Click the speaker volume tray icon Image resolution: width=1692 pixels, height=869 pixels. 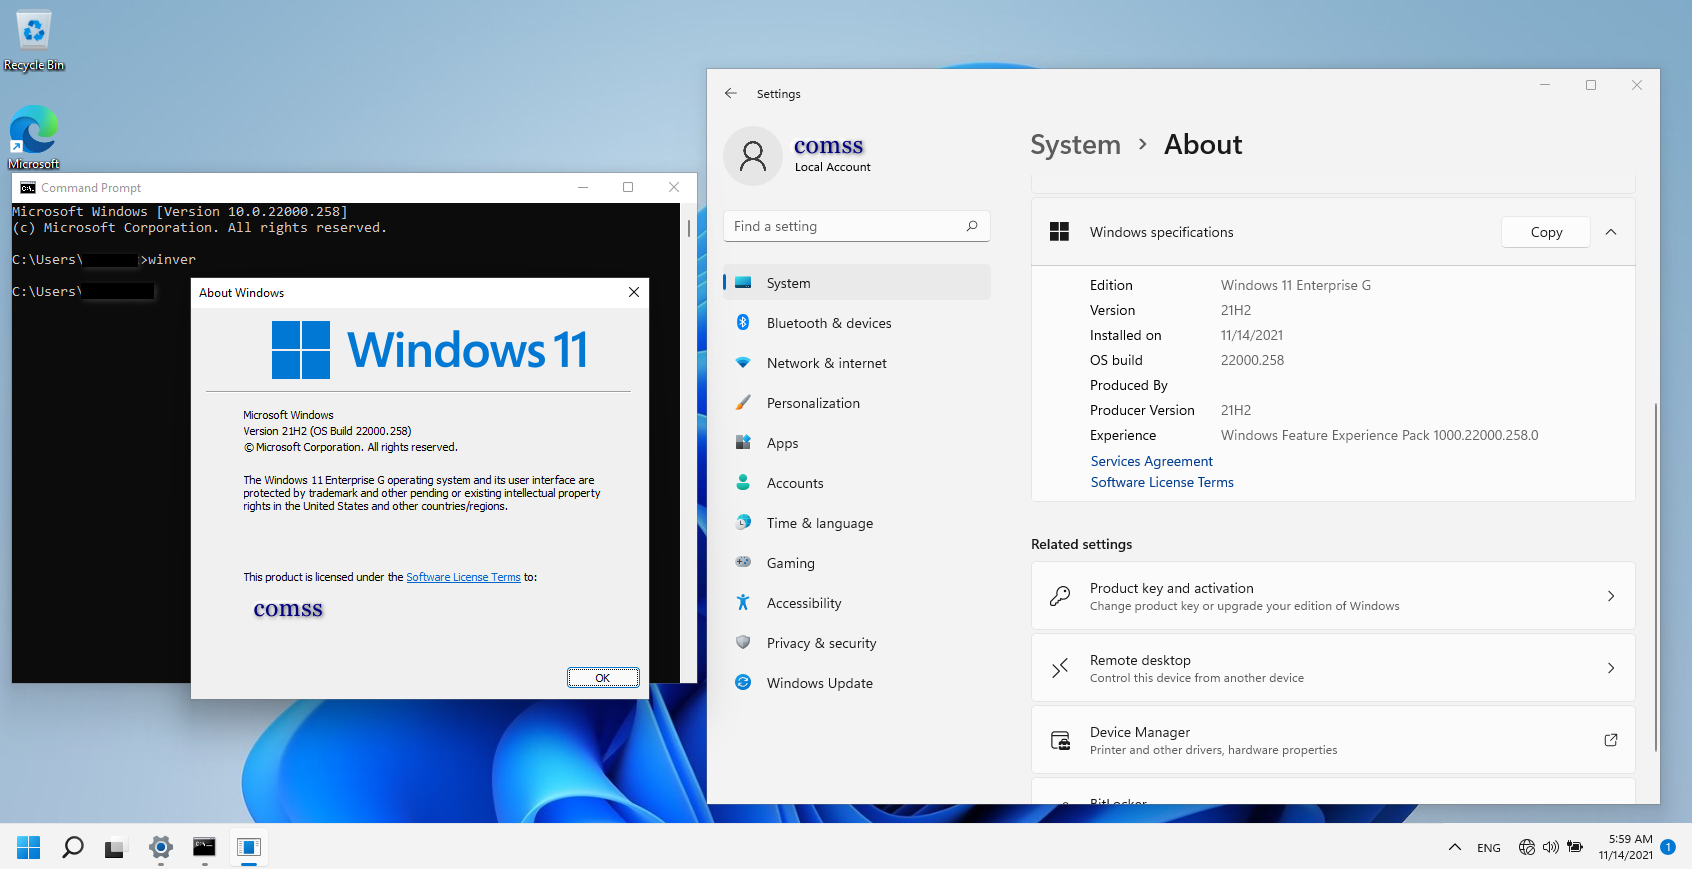1551,847
